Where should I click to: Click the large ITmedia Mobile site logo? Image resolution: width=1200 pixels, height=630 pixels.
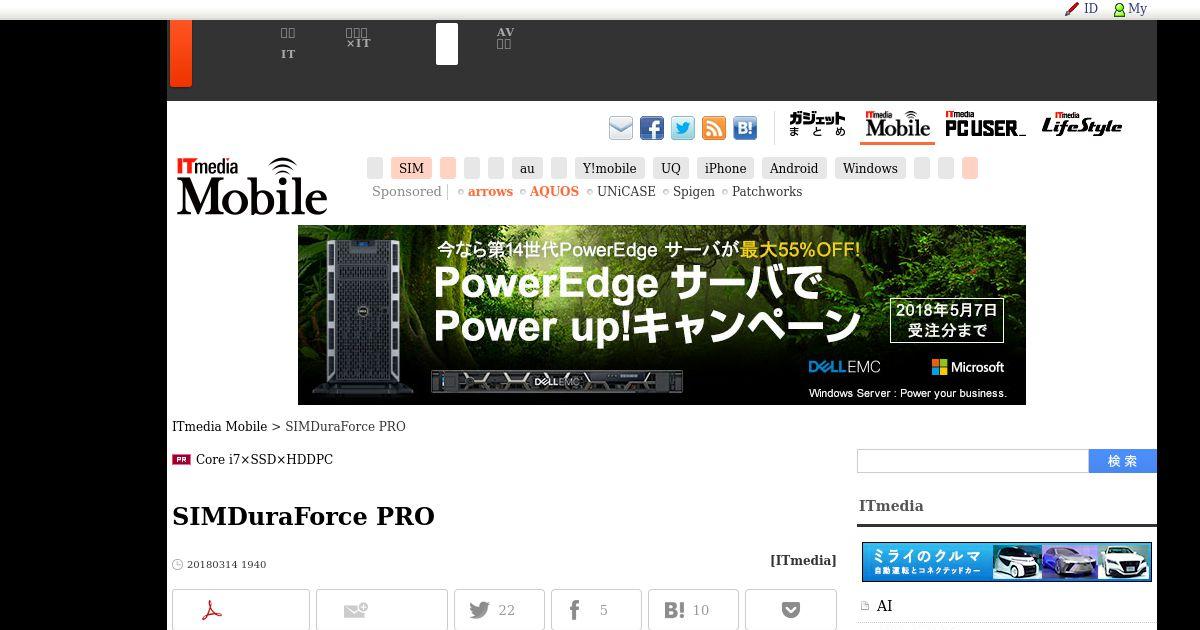pos(252,186)
